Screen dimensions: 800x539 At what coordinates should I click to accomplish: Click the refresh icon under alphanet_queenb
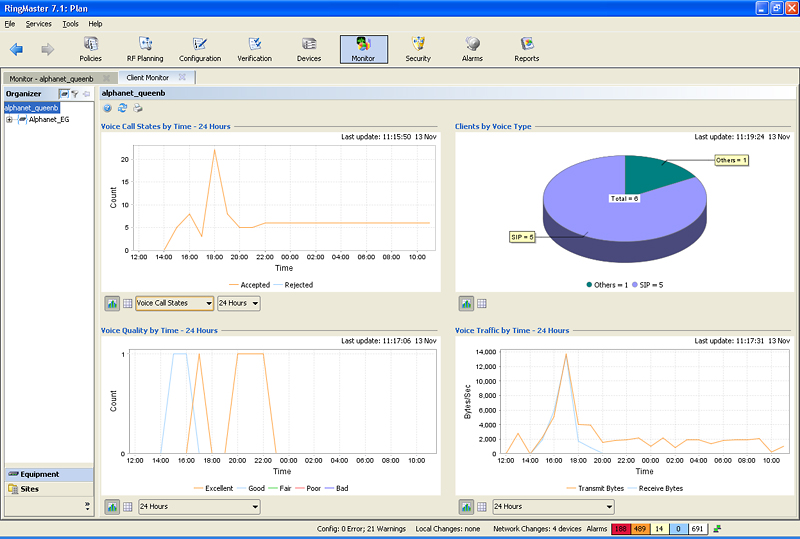click(122, 108)
